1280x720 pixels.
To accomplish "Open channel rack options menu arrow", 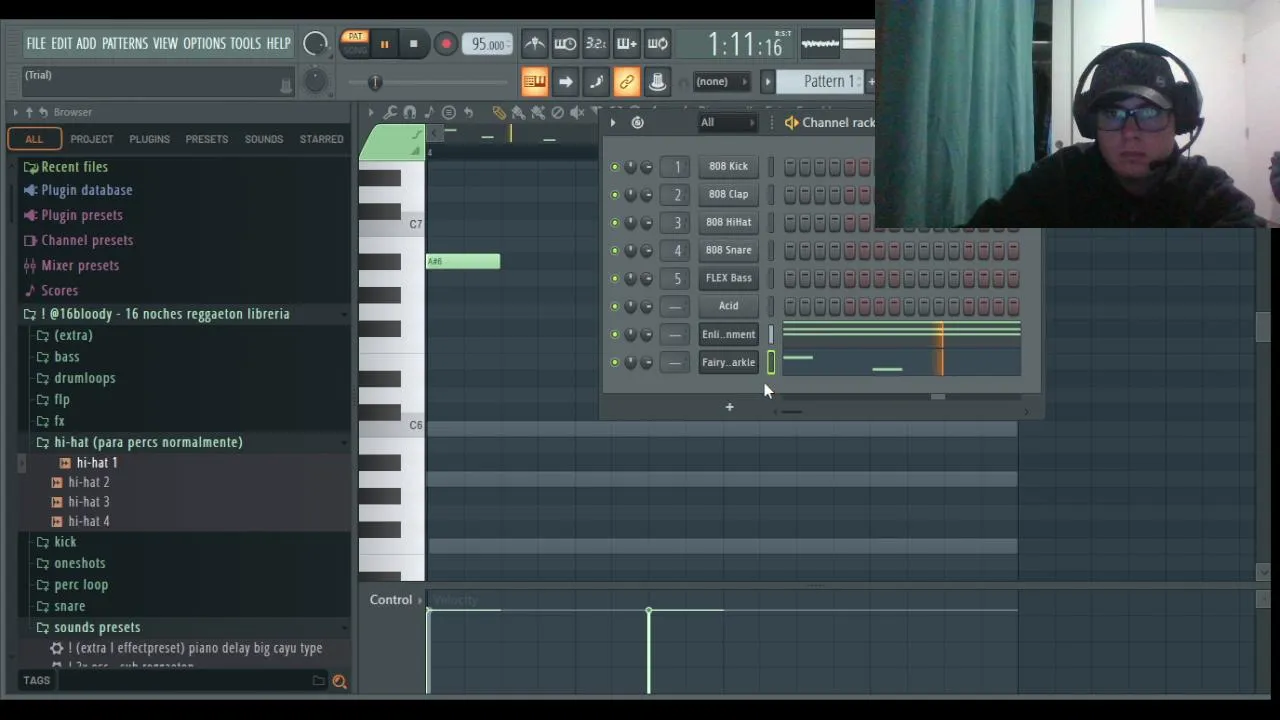I will click(612, 122).
